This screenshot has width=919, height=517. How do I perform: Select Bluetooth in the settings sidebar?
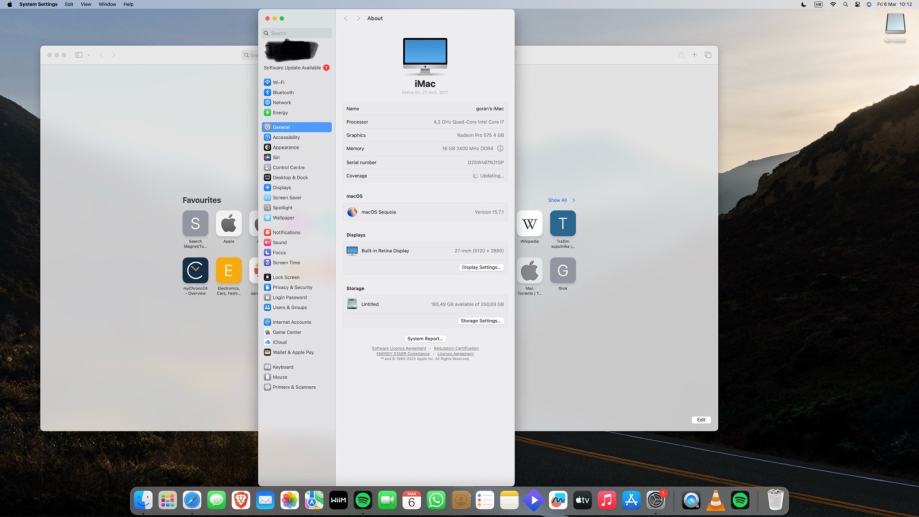(283, 92)
